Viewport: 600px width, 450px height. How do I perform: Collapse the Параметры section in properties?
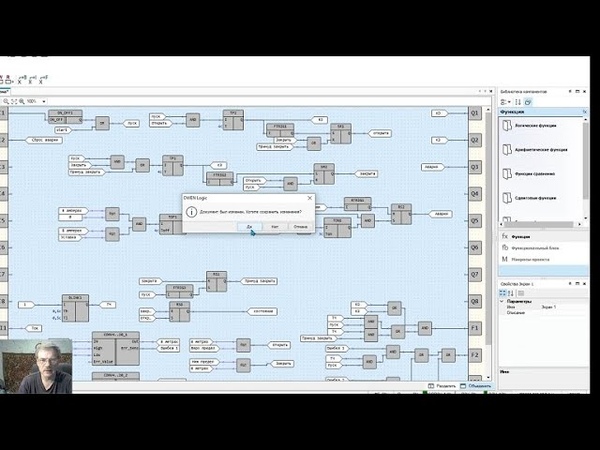(x=502, y=302)
